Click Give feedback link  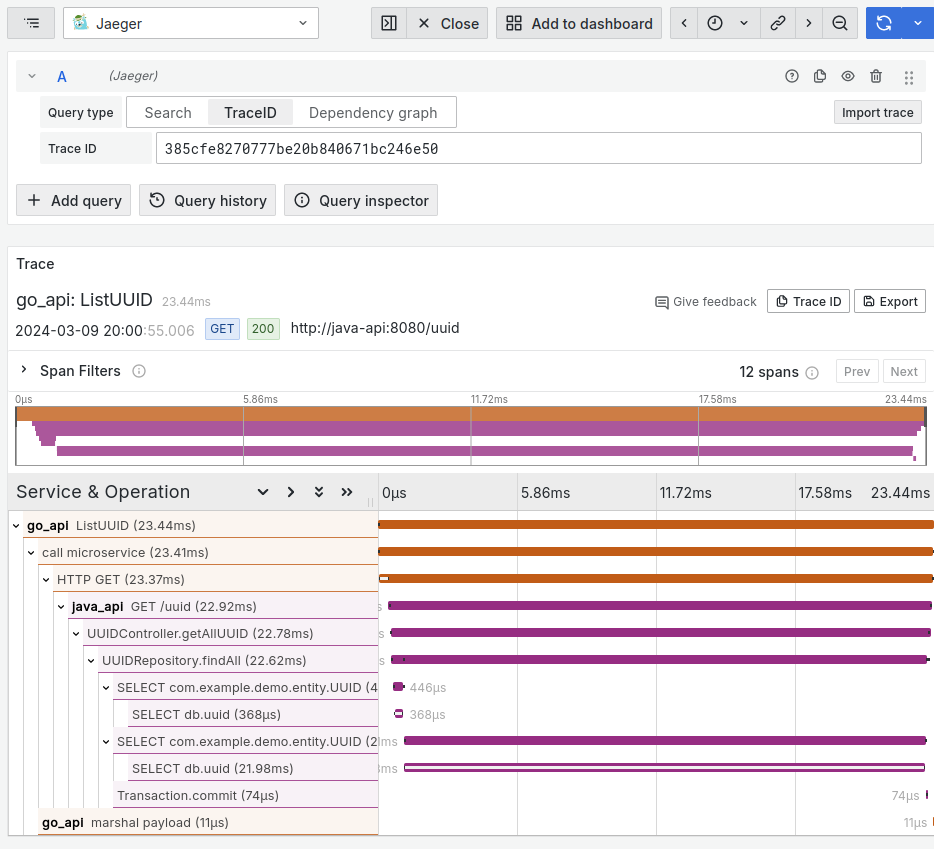[706, 302]
